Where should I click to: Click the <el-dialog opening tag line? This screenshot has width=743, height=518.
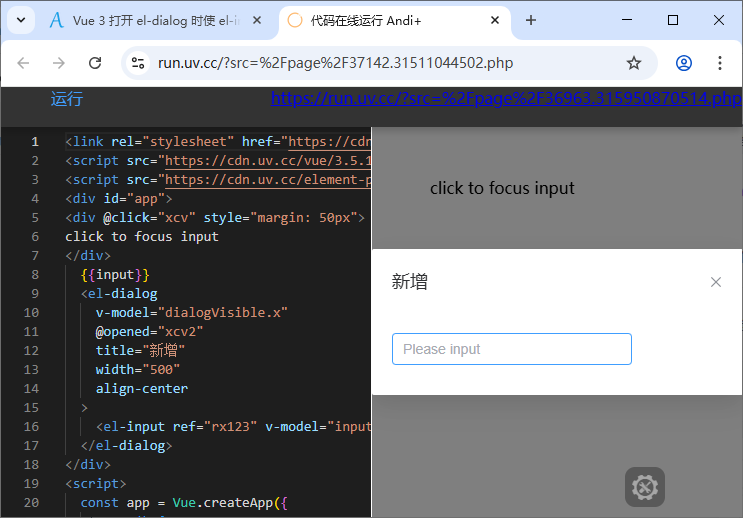[x=119, y=293]
